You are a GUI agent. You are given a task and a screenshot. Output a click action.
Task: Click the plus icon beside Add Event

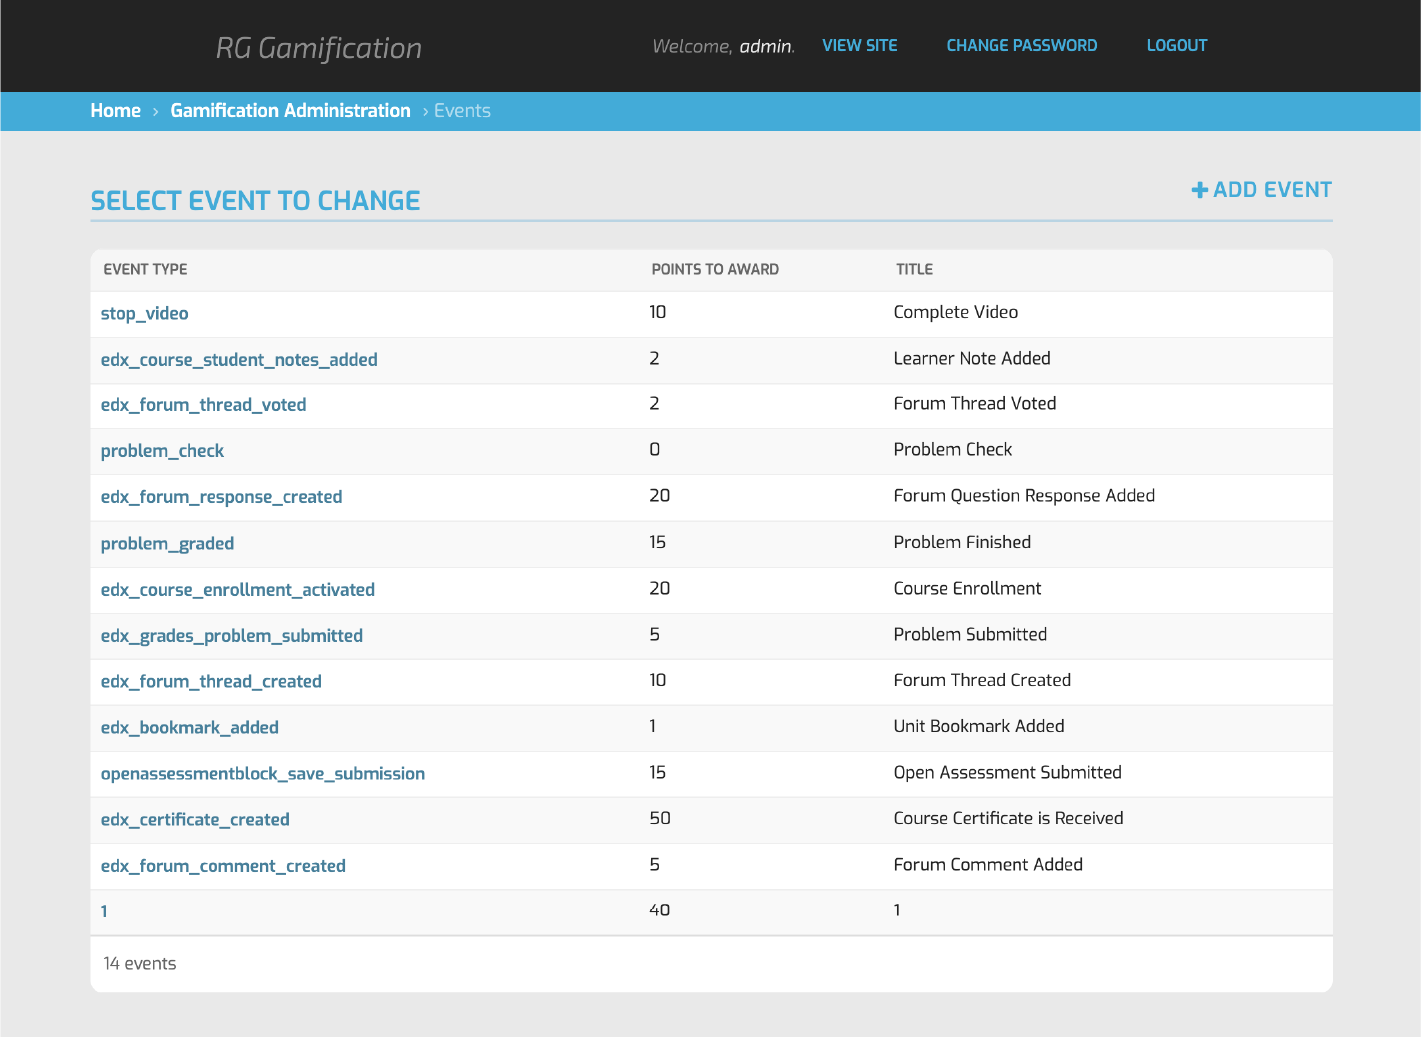click(1200, 190)
